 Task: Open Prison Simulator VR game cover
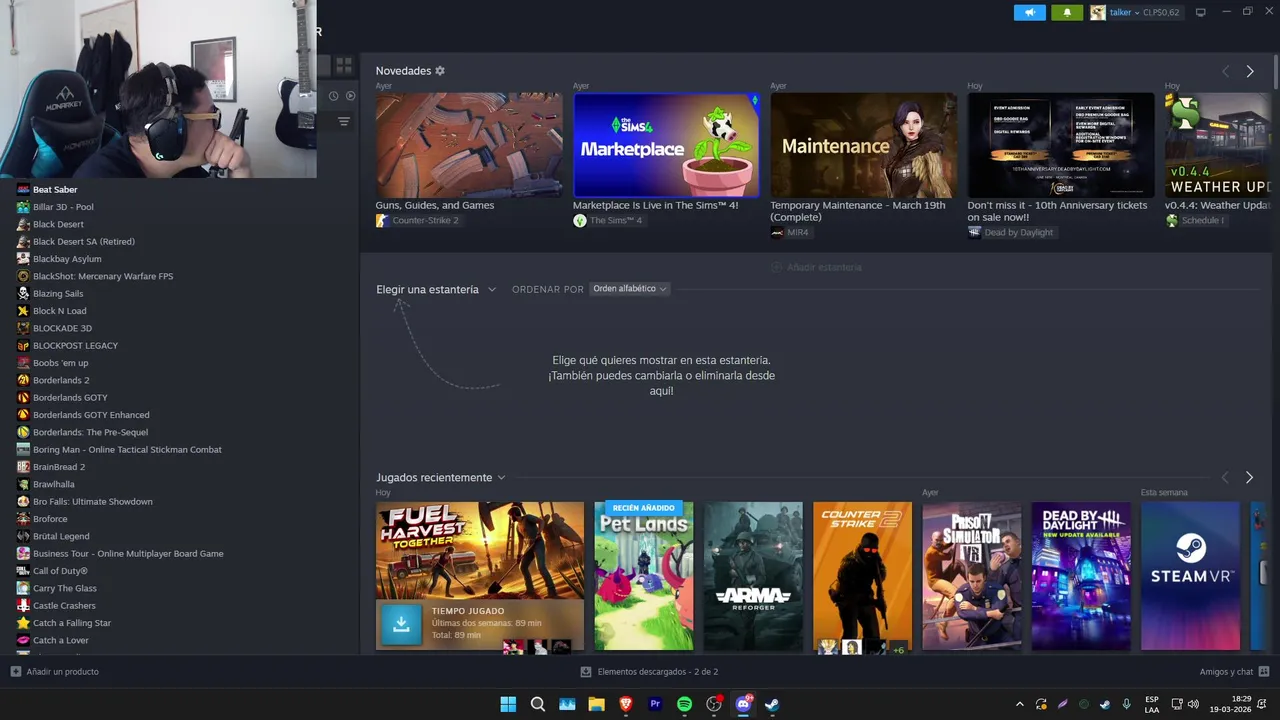pyautogui.click(x=972, y=576)
